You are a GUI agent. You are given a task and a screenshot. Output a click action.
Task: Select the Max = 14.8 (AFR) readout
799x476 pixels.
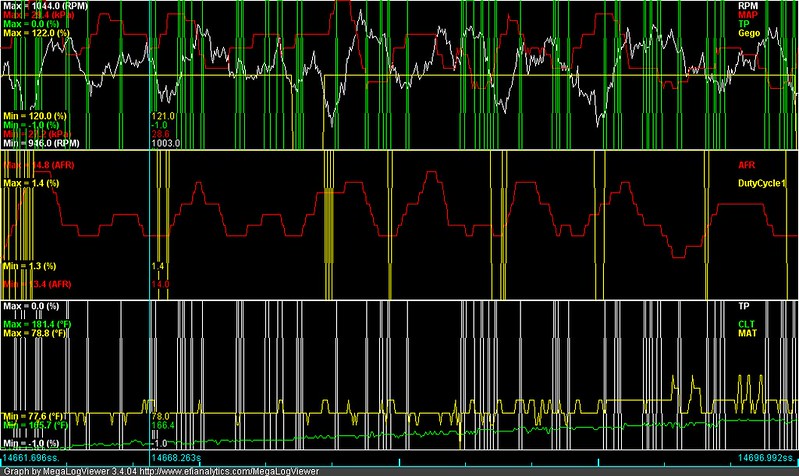click(x=39, y=165)
